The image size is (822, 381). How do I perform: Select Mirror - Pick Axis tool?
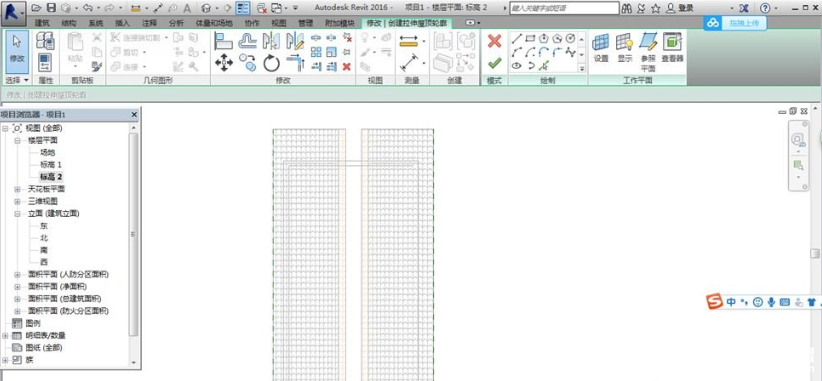click(x=272, y=41)
